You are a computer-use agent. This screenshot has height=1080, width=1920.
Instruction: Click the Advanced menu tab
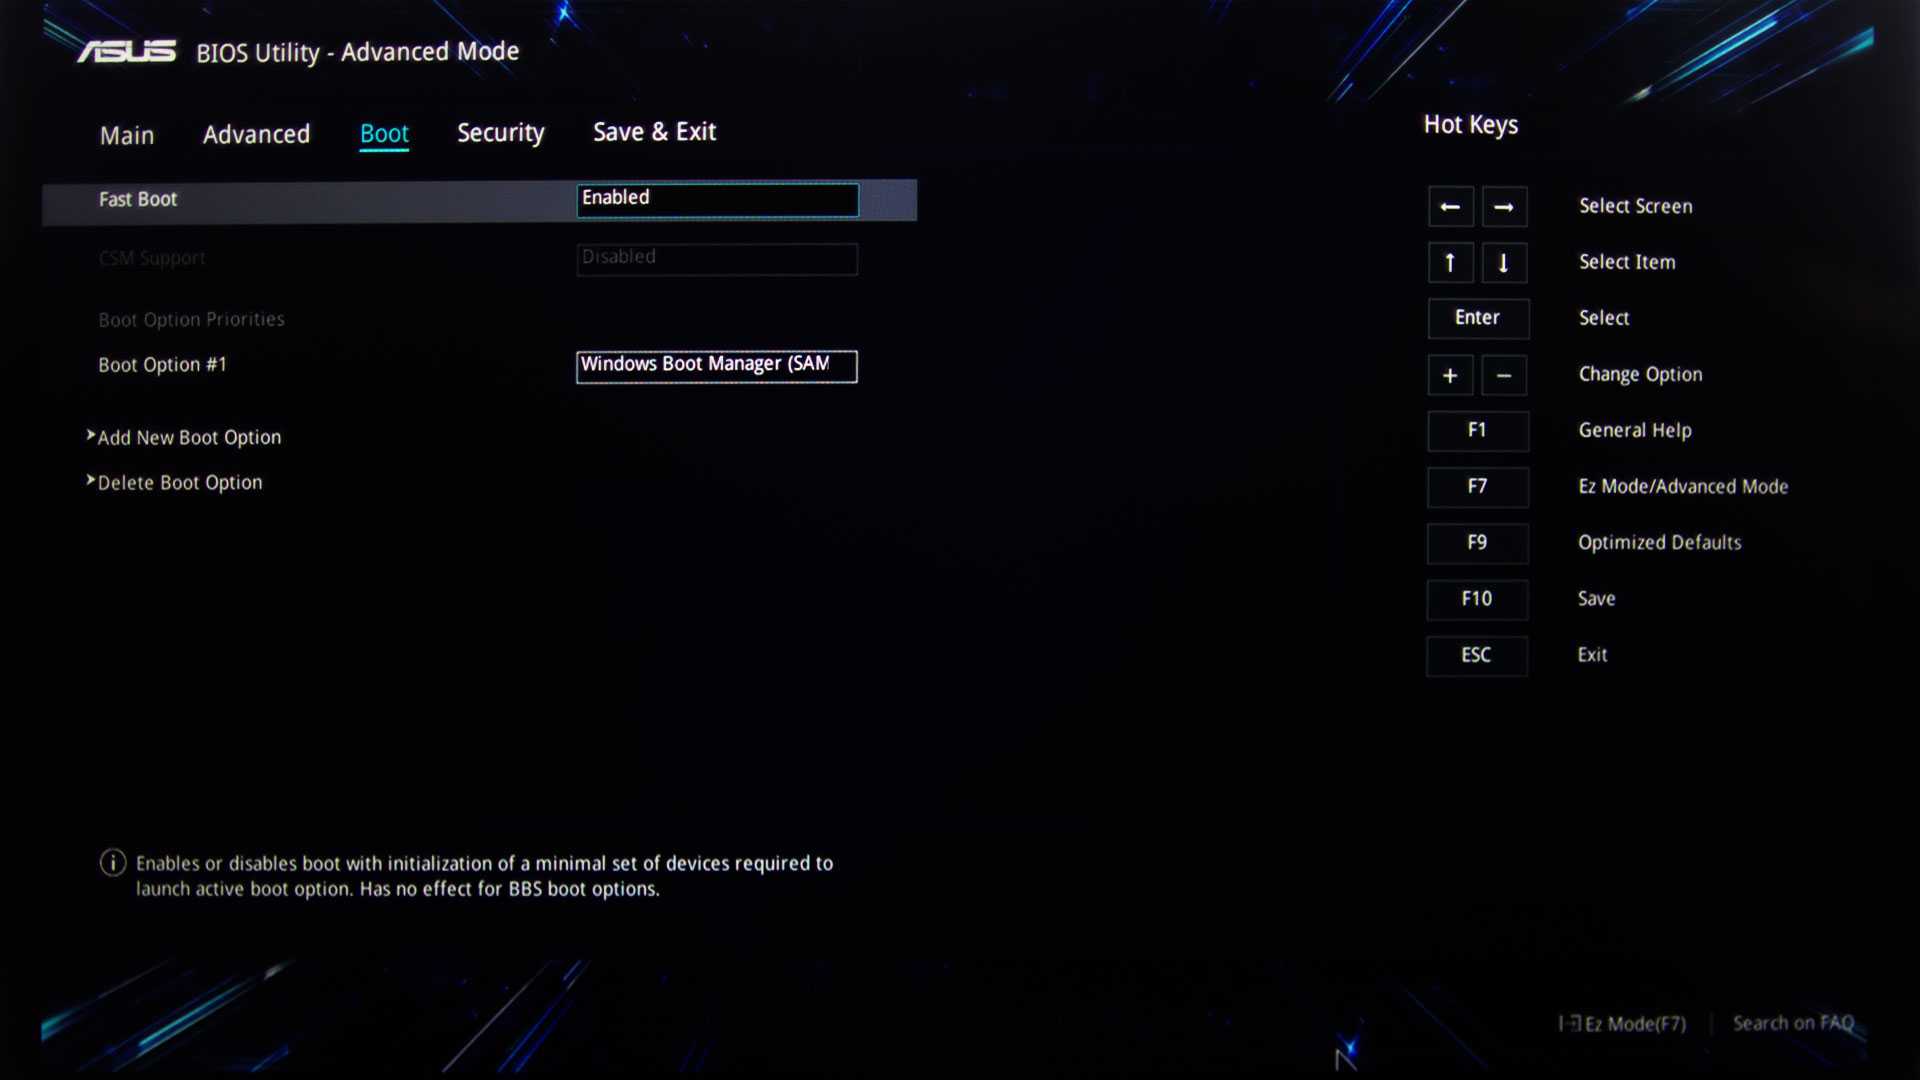pyautogui.click(x=256, y=131)
